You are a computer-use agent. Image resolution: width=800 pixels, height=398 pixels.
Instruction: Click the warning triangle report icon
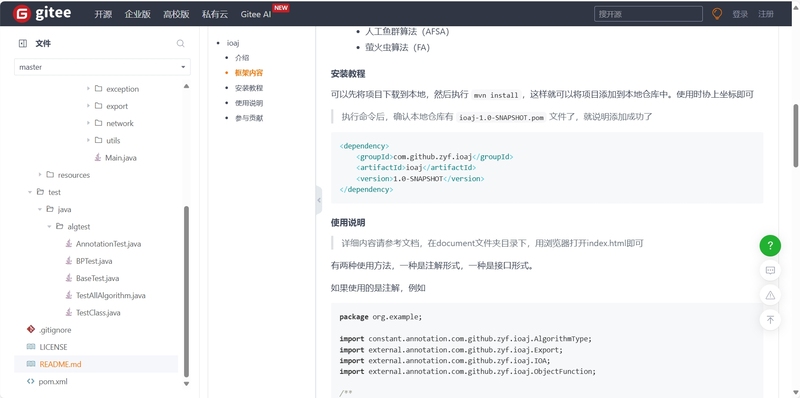tap(770, 295)
